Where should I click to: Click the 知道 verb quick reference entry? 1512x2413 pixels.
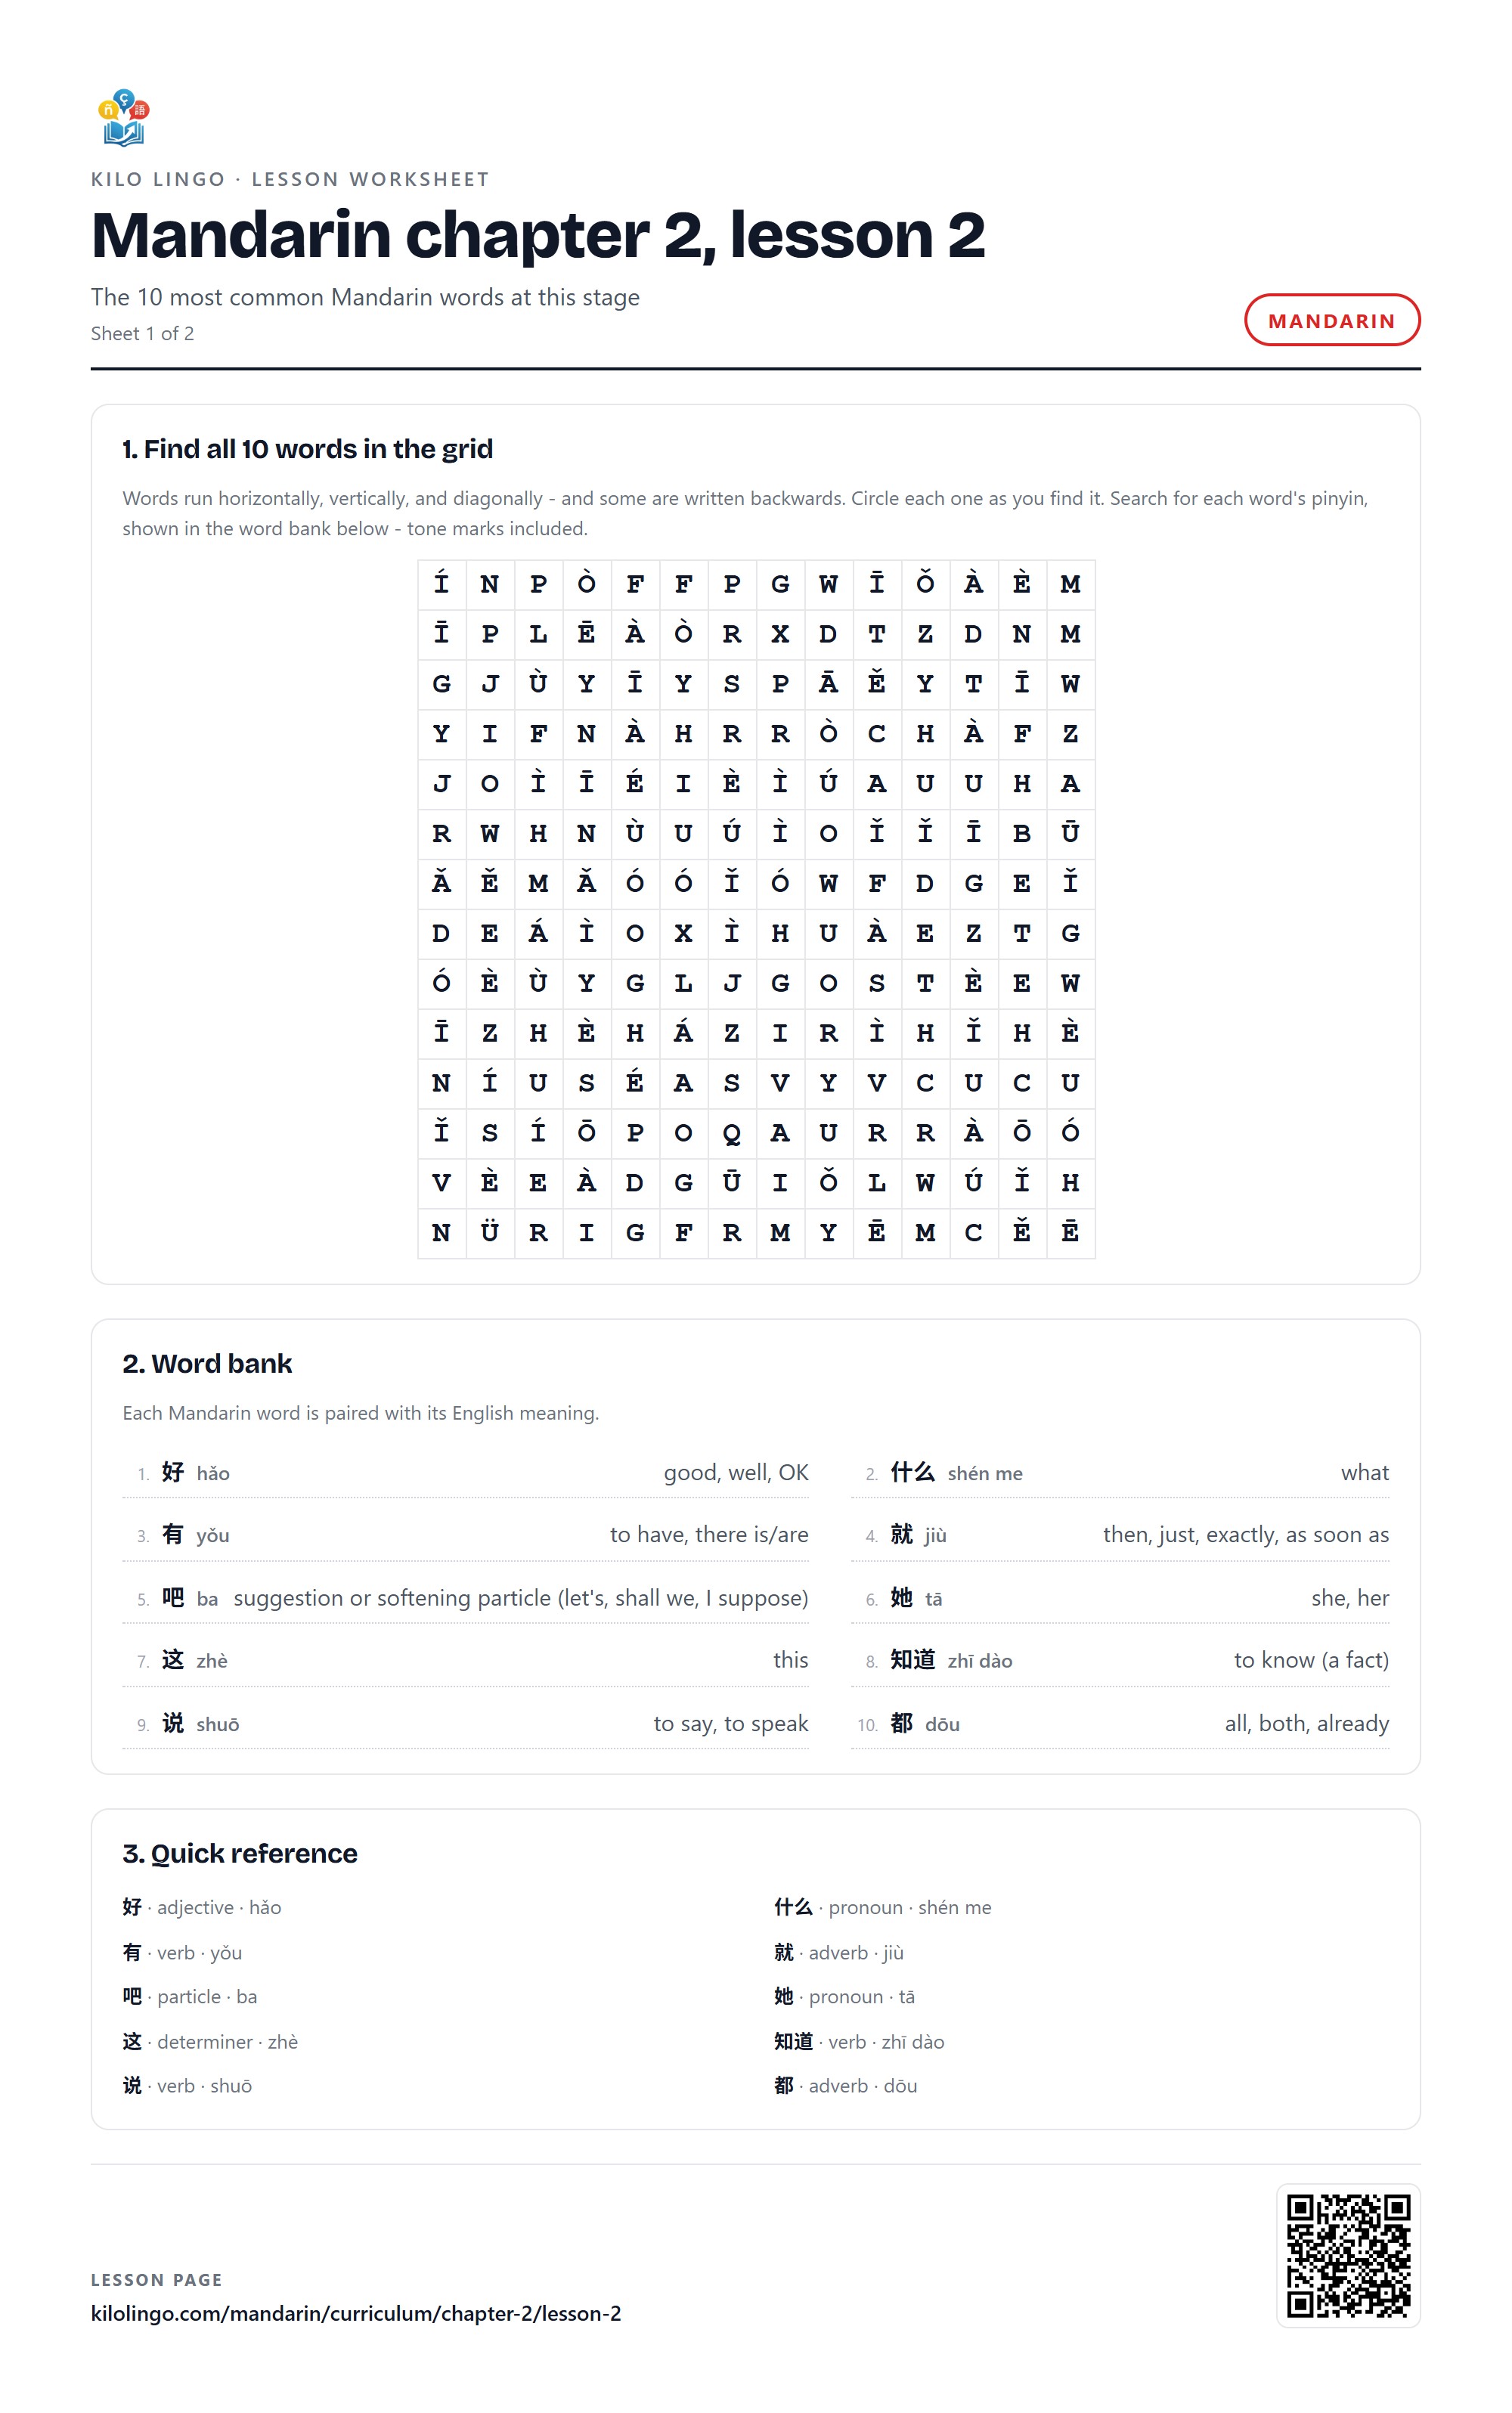tap(859, 2041)
